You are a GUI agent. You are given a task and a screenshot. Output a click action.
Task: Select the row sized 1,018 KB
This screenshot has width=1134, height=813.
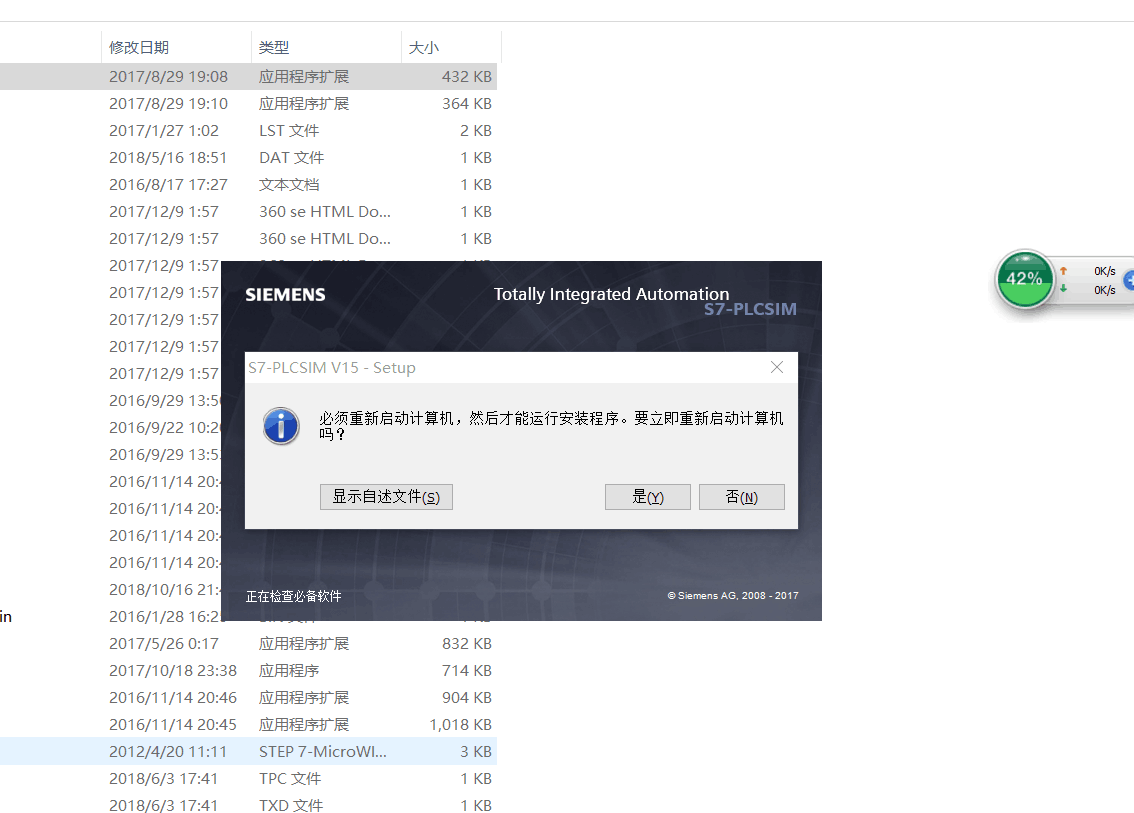tap(248, 725)
